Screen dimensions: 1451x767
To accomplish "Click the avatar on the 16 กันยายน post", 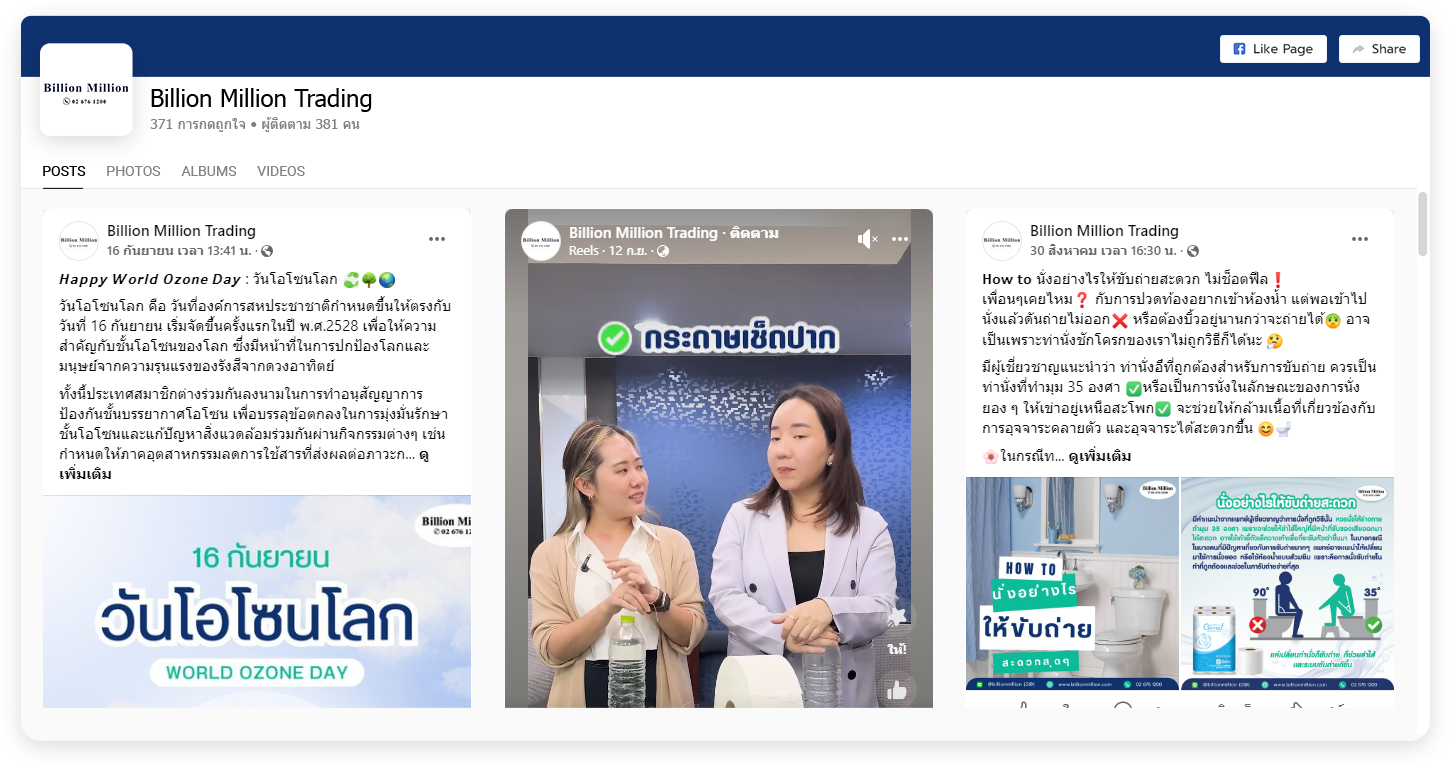I will click(x=79, y=241).
